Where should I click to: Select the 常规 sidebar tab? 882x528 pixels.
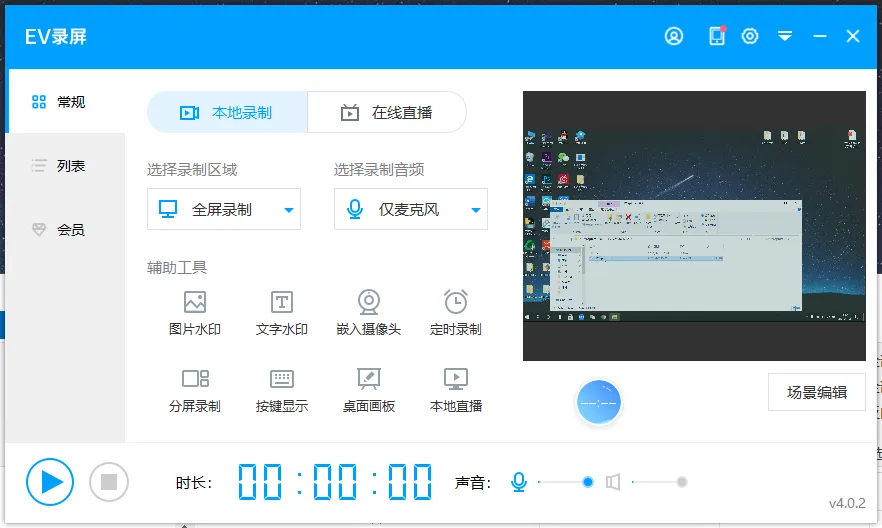65,102
